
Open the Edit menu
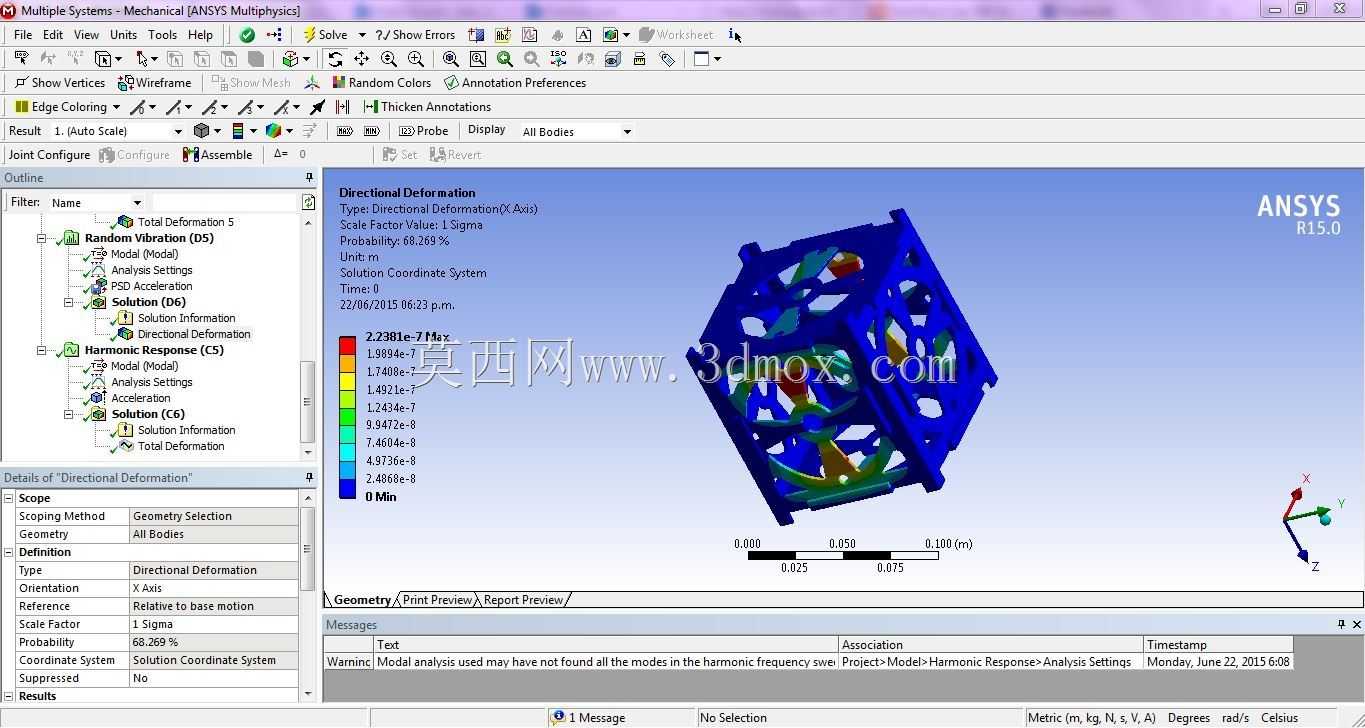[x=53, y=34]
